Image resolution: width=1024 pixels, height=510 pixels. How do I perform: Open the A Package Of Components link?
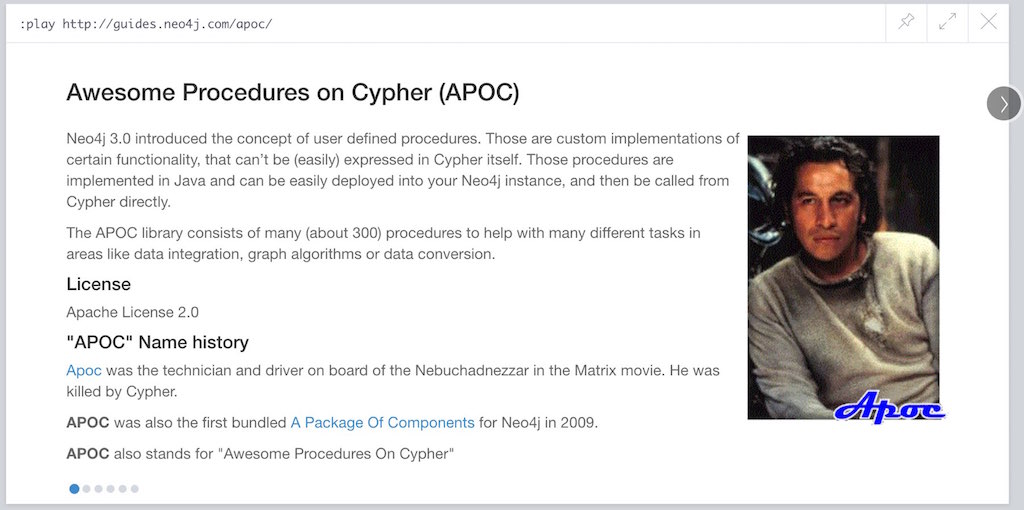click(x=382, y=422)
